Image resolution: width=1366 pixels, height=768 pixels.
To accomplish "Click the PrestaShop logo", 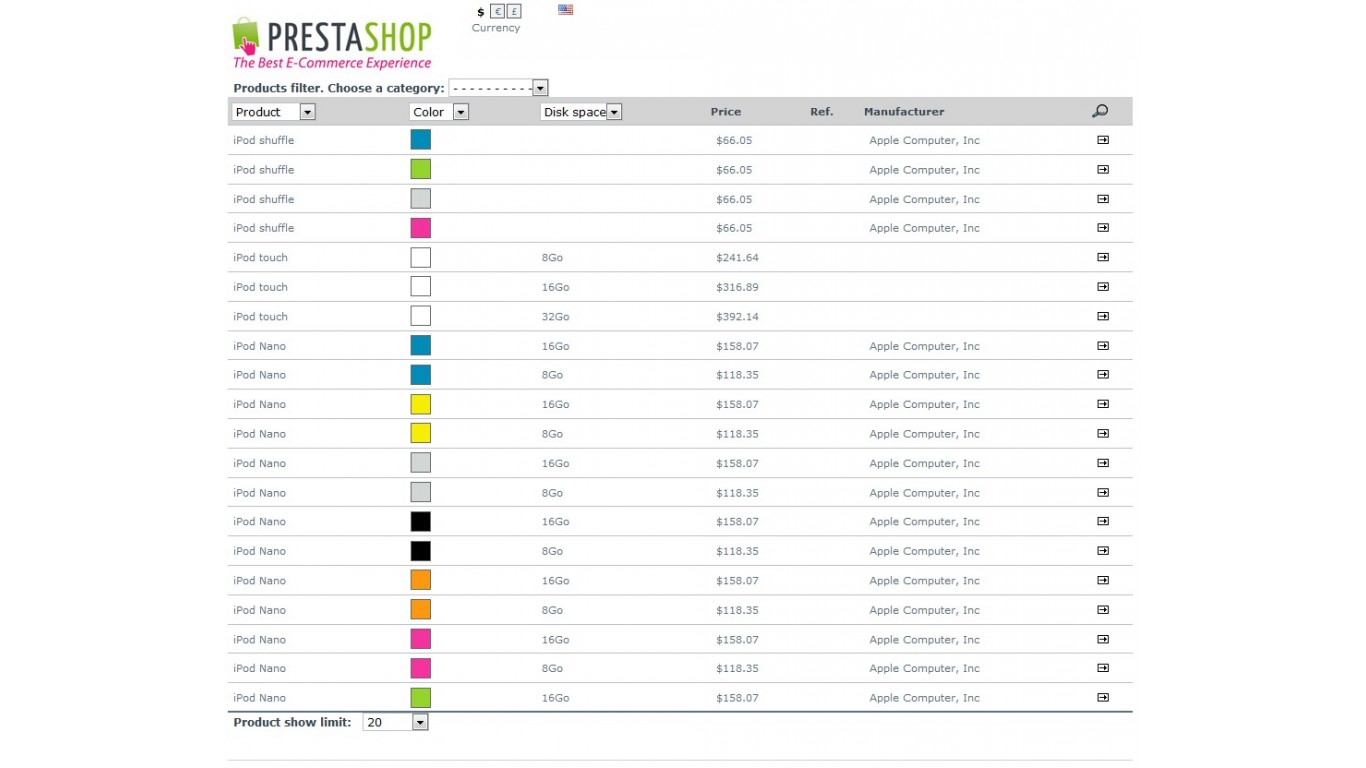I will tap(331, 43).
